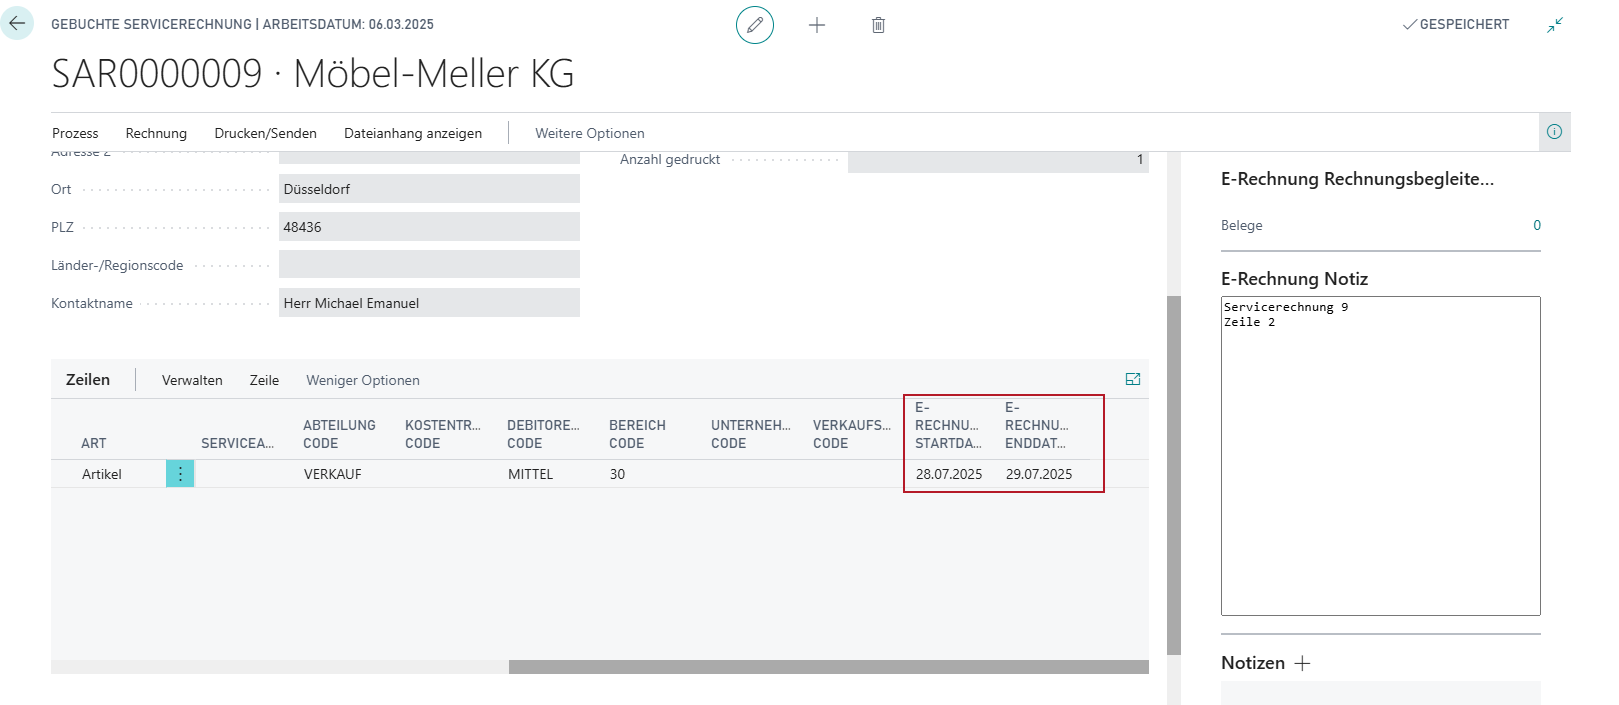Click the plus icon to create new
The image size is (1619, 705).
817,25
